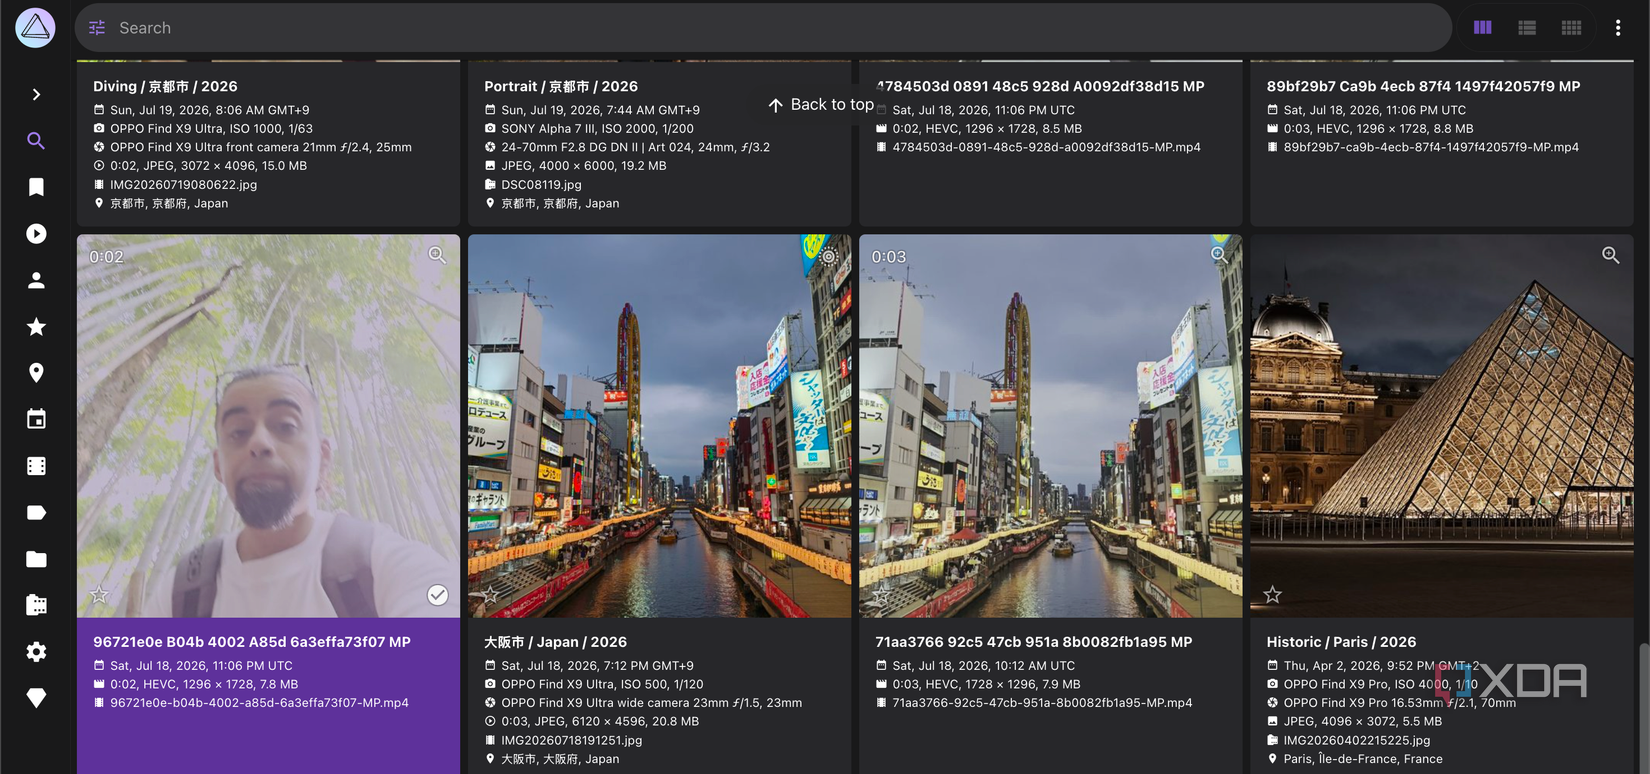The image size is (1650, 774).
Task: Open Folders via the folder sidebar icon
Action: pos(36,559)
